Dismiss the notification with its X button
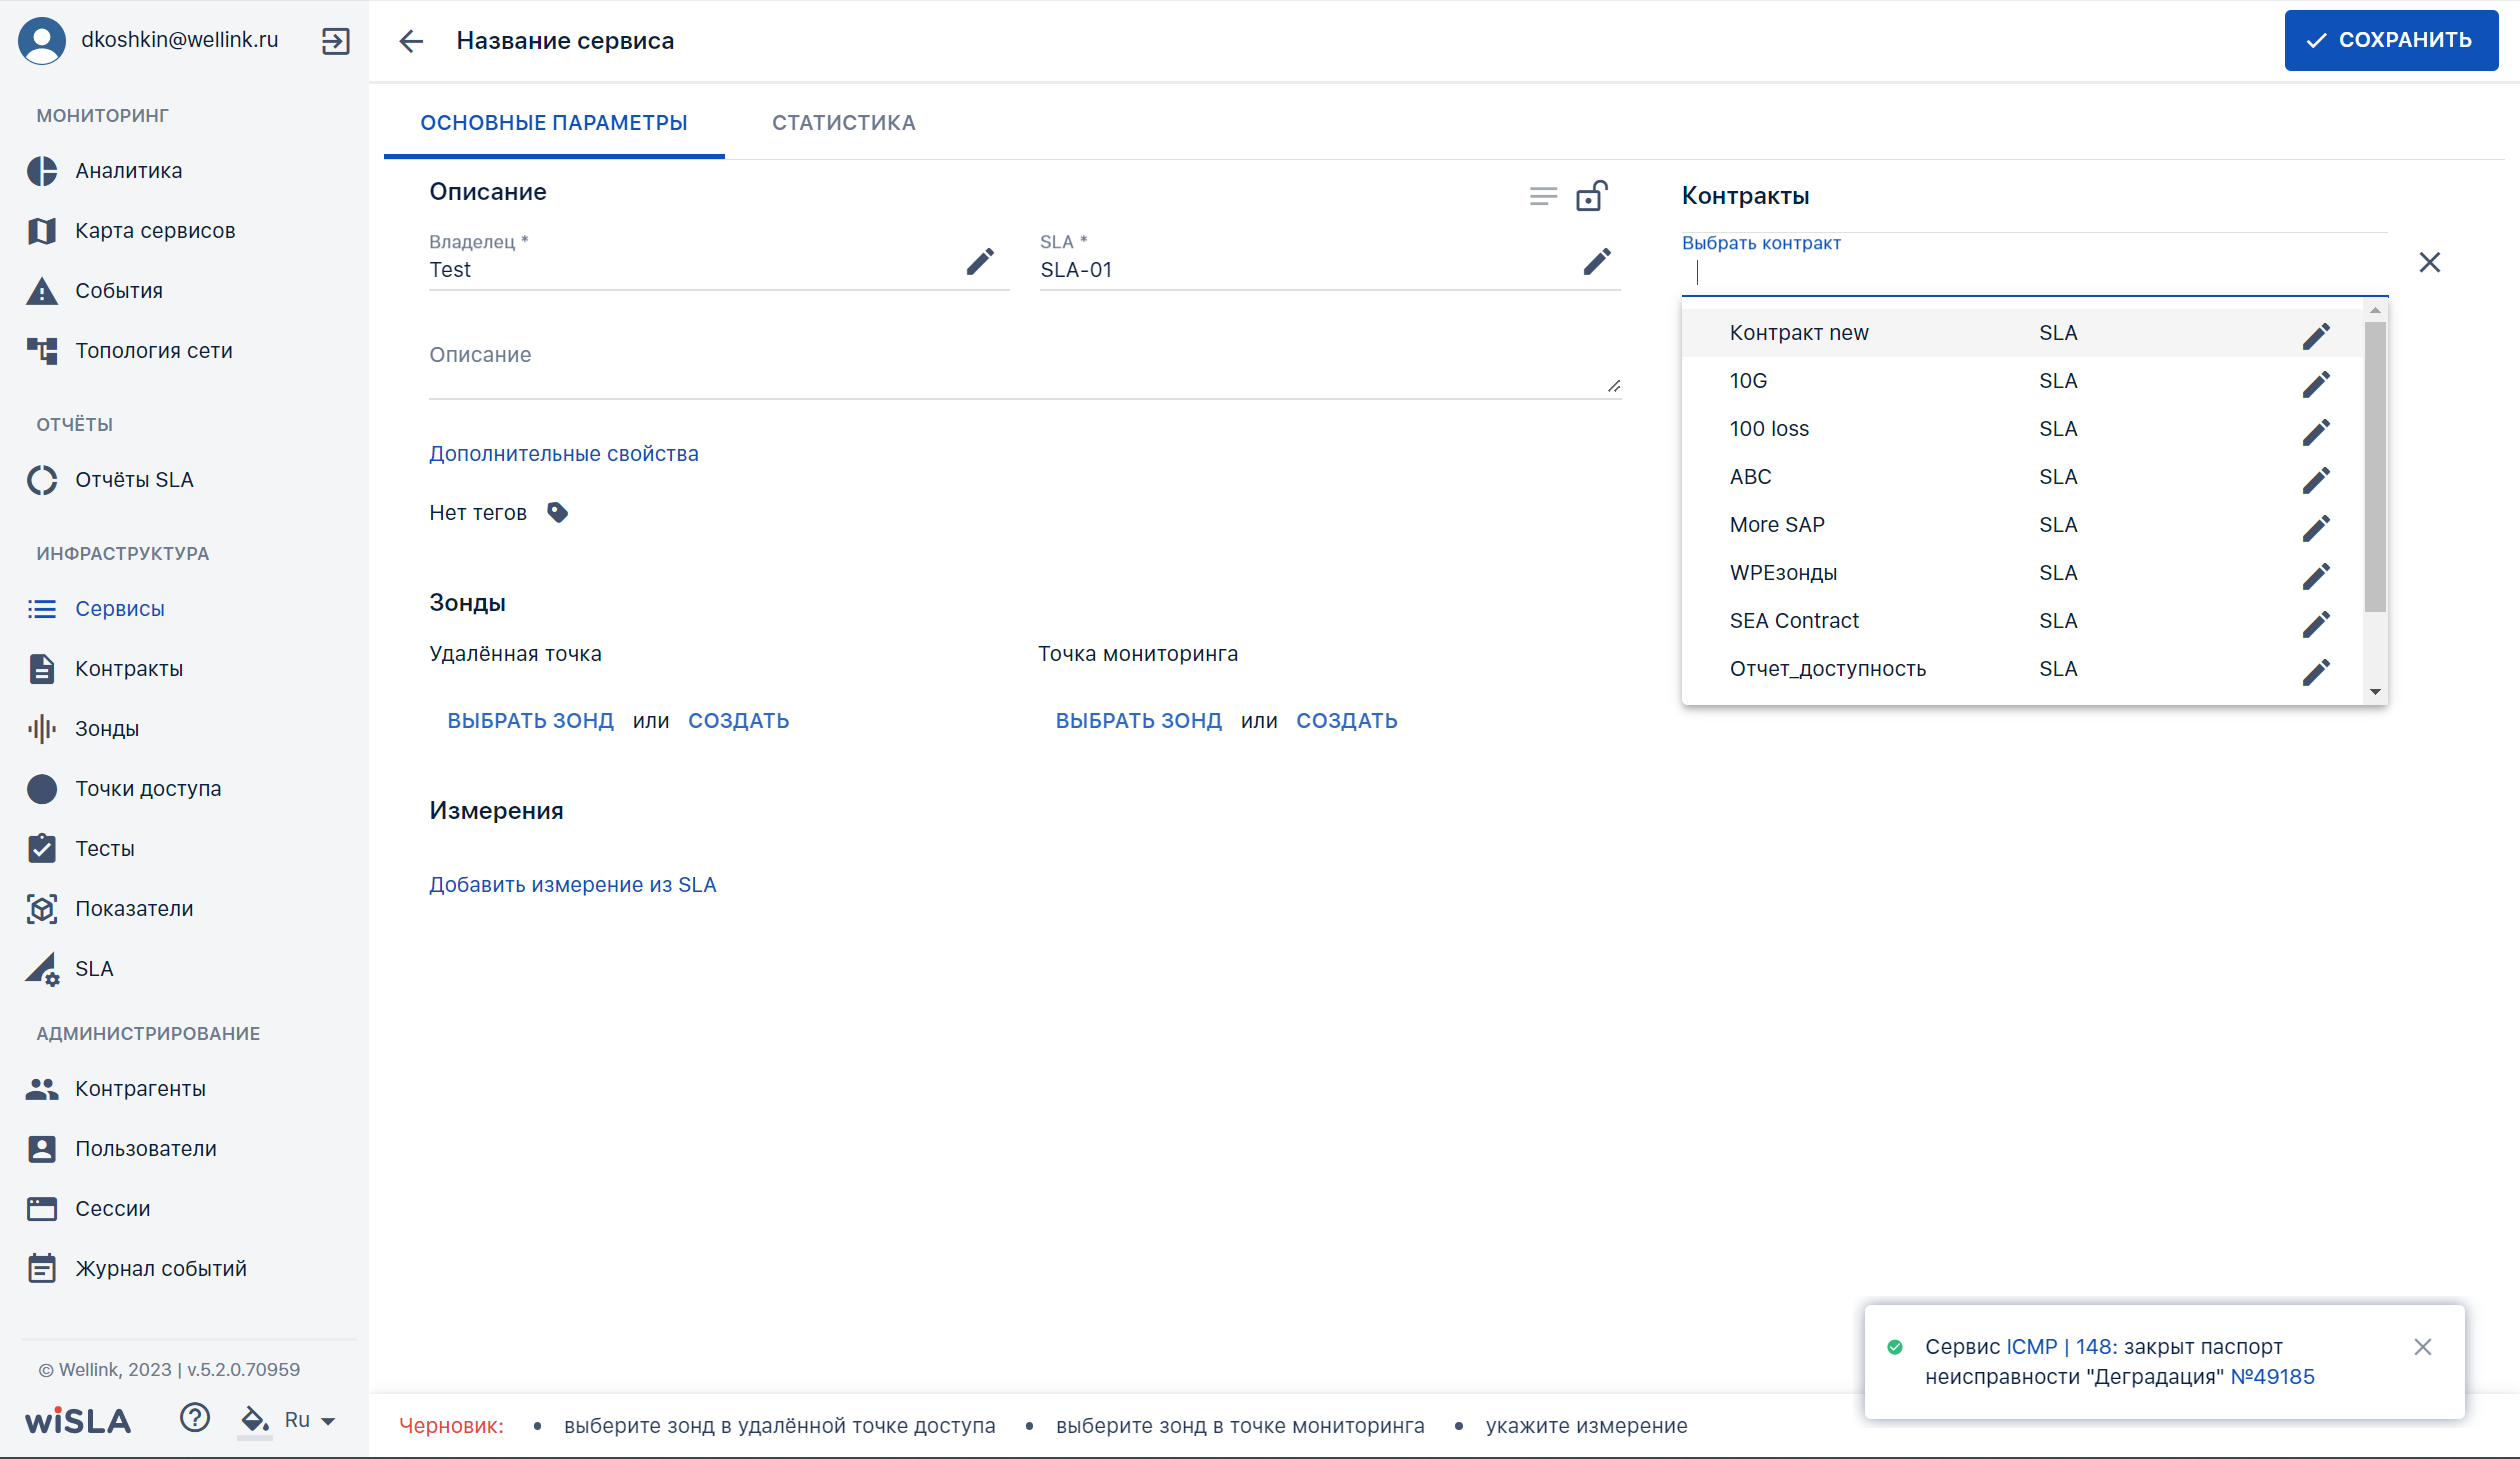2520x1459 pixels. coord(2422,1347)
